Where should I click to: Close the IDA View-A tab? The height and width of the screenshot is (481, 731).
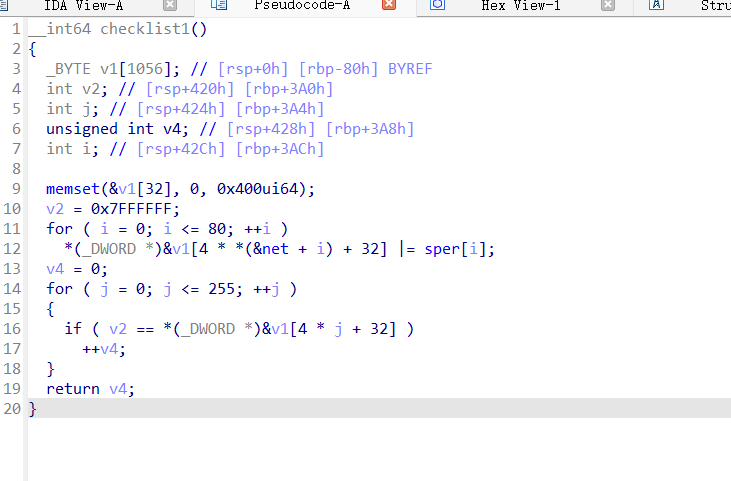[170, 5]
